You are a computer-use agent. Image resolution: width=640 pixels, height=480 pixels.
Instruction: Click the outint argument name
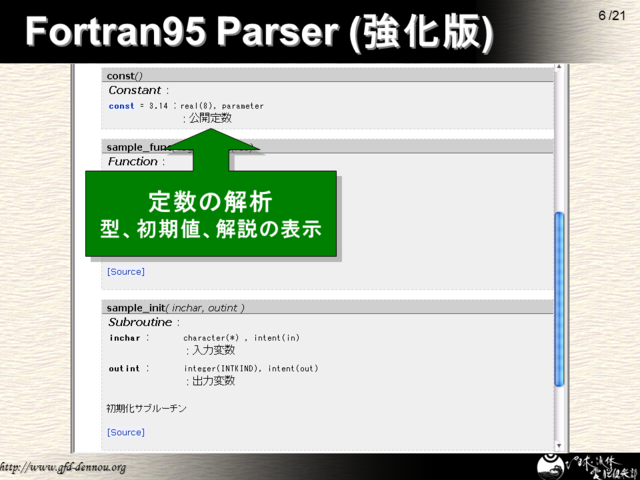click(x=124, y=368)
